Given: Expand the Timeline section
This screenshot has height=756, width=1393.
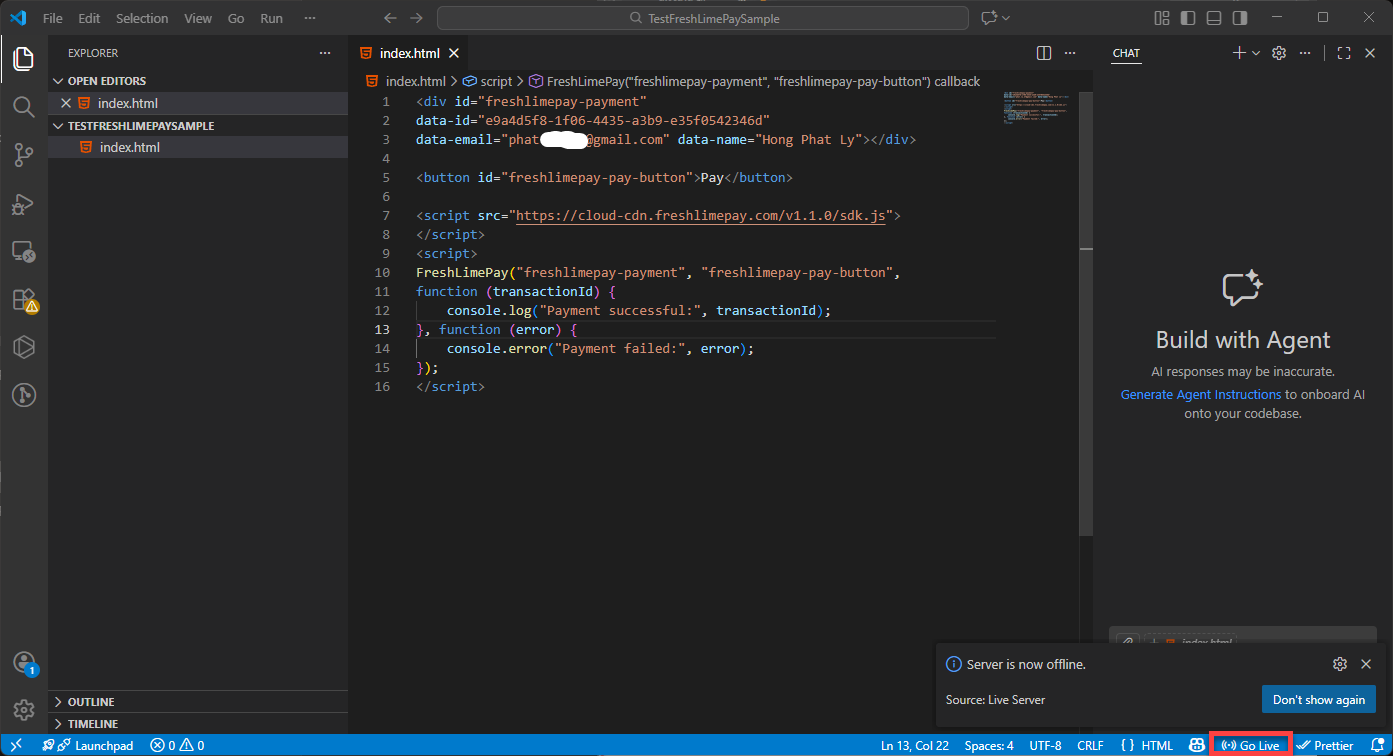Looking at the screenshot, I should coord(92,724).
